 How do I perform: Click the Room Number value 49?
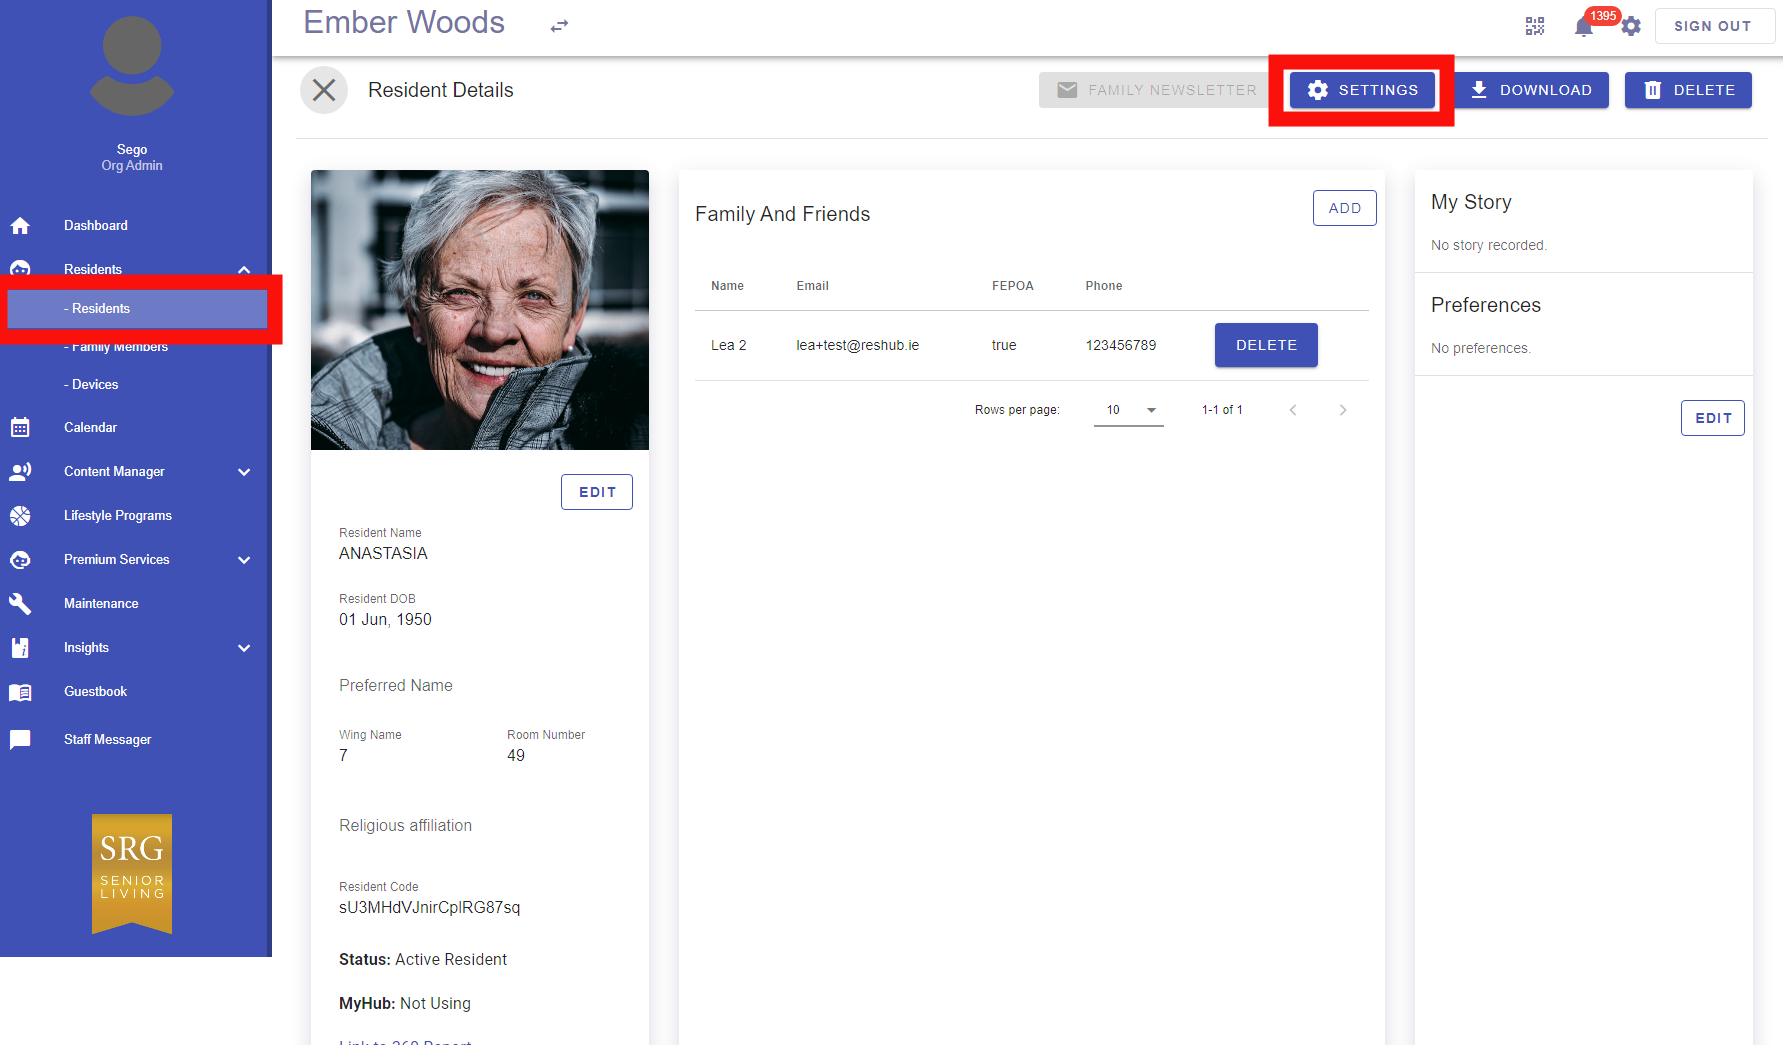click(516, 756)
